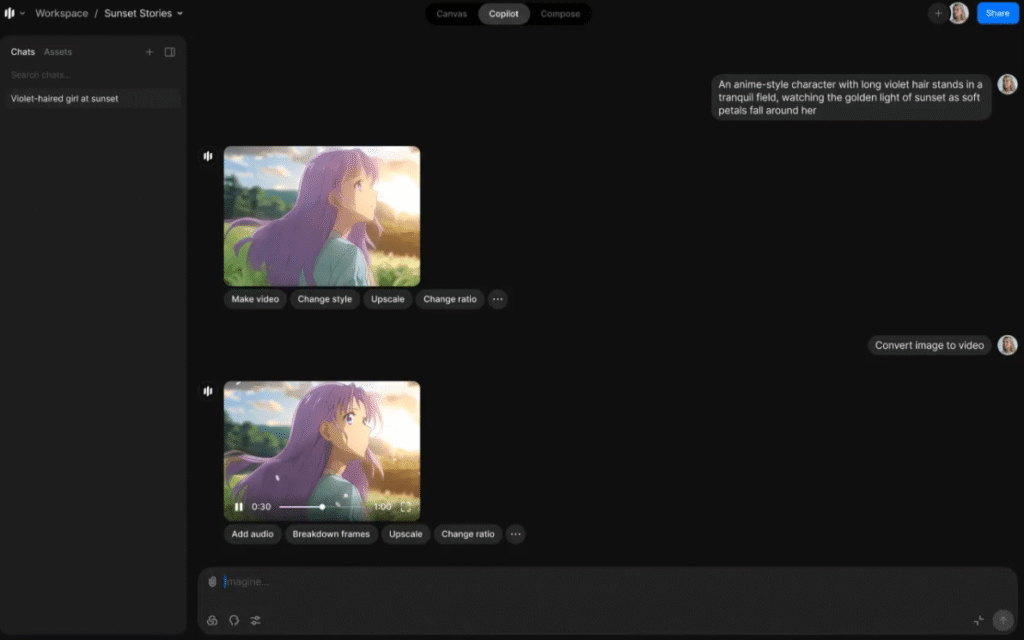Start a new chat with the plus icon
Viewport: 1024px width, 640px height.
[149, 51]
